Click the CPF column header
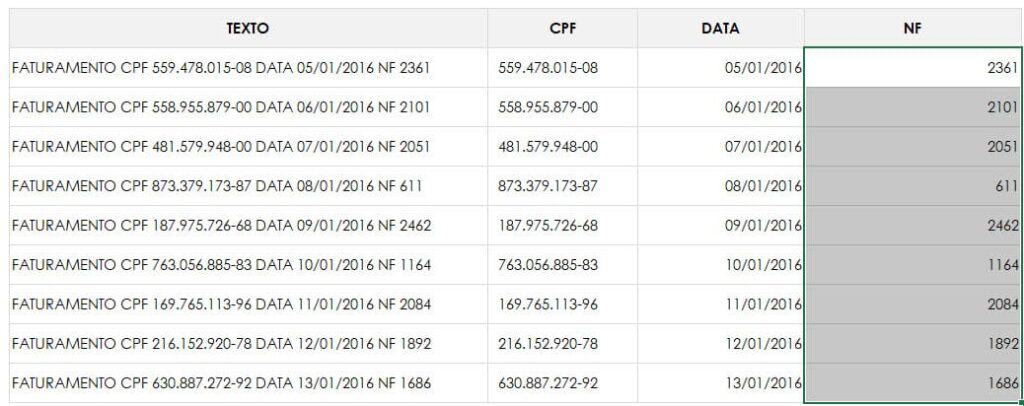Image resolution: width=1024 pixels, height=406 pixels. [562, 28]
